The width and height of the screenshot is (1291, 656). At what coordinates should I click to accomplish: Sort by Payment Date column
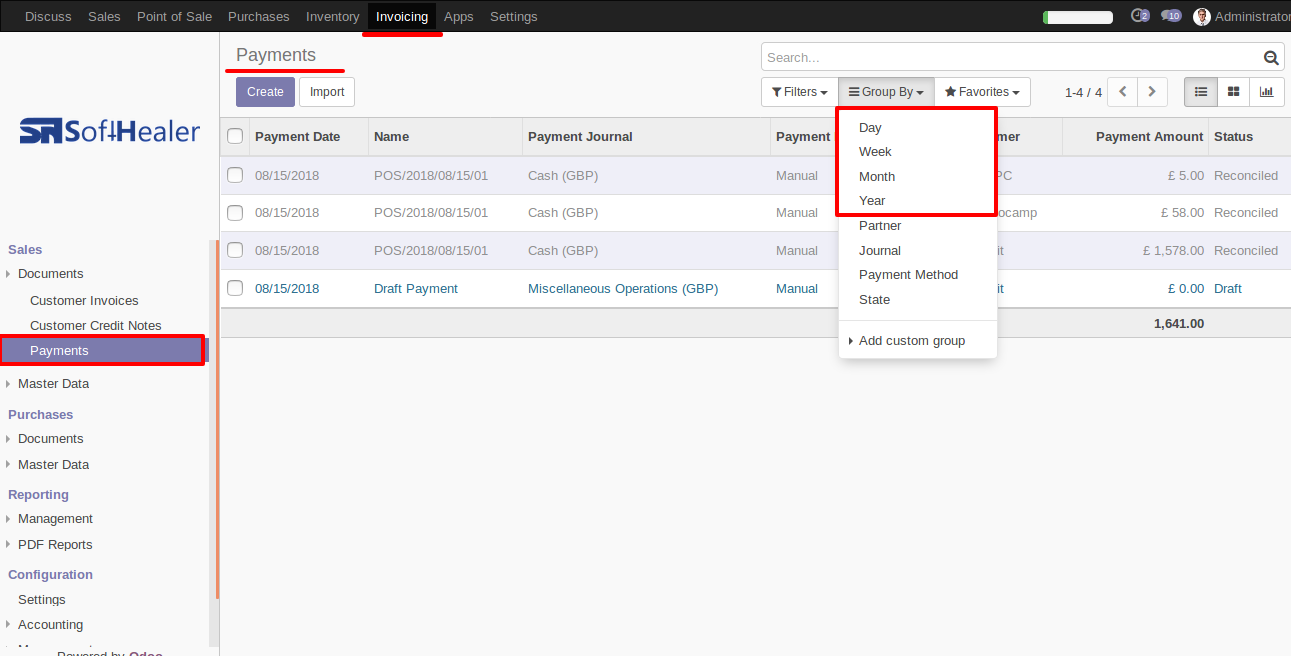click(x=297, y=137)
